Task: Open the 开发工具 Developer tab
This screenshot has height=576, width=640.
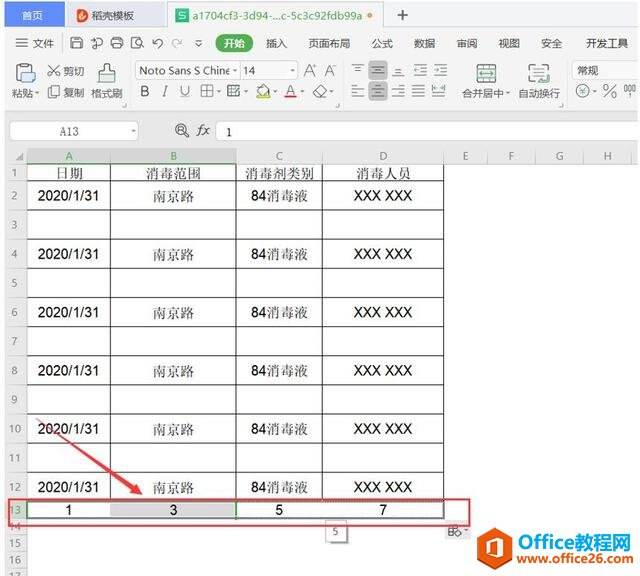Action: coord(607,43)
